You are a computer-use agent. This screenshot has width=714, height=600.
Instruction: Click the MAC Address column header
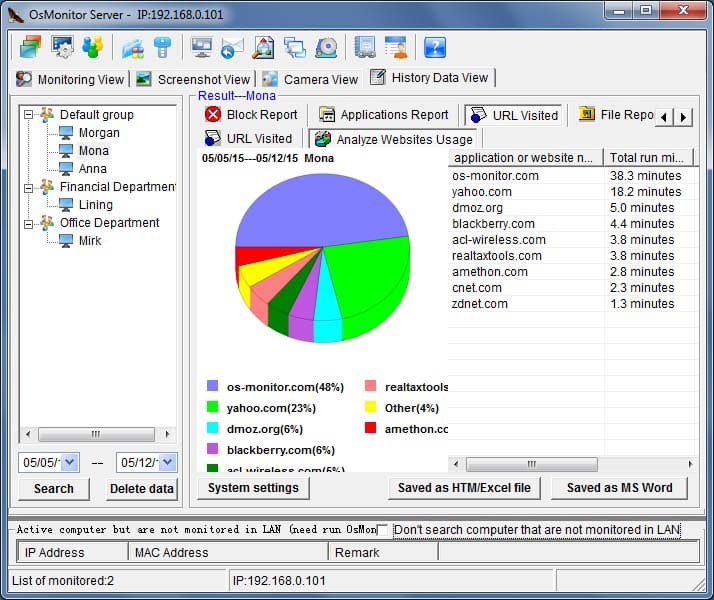point(228,552)
